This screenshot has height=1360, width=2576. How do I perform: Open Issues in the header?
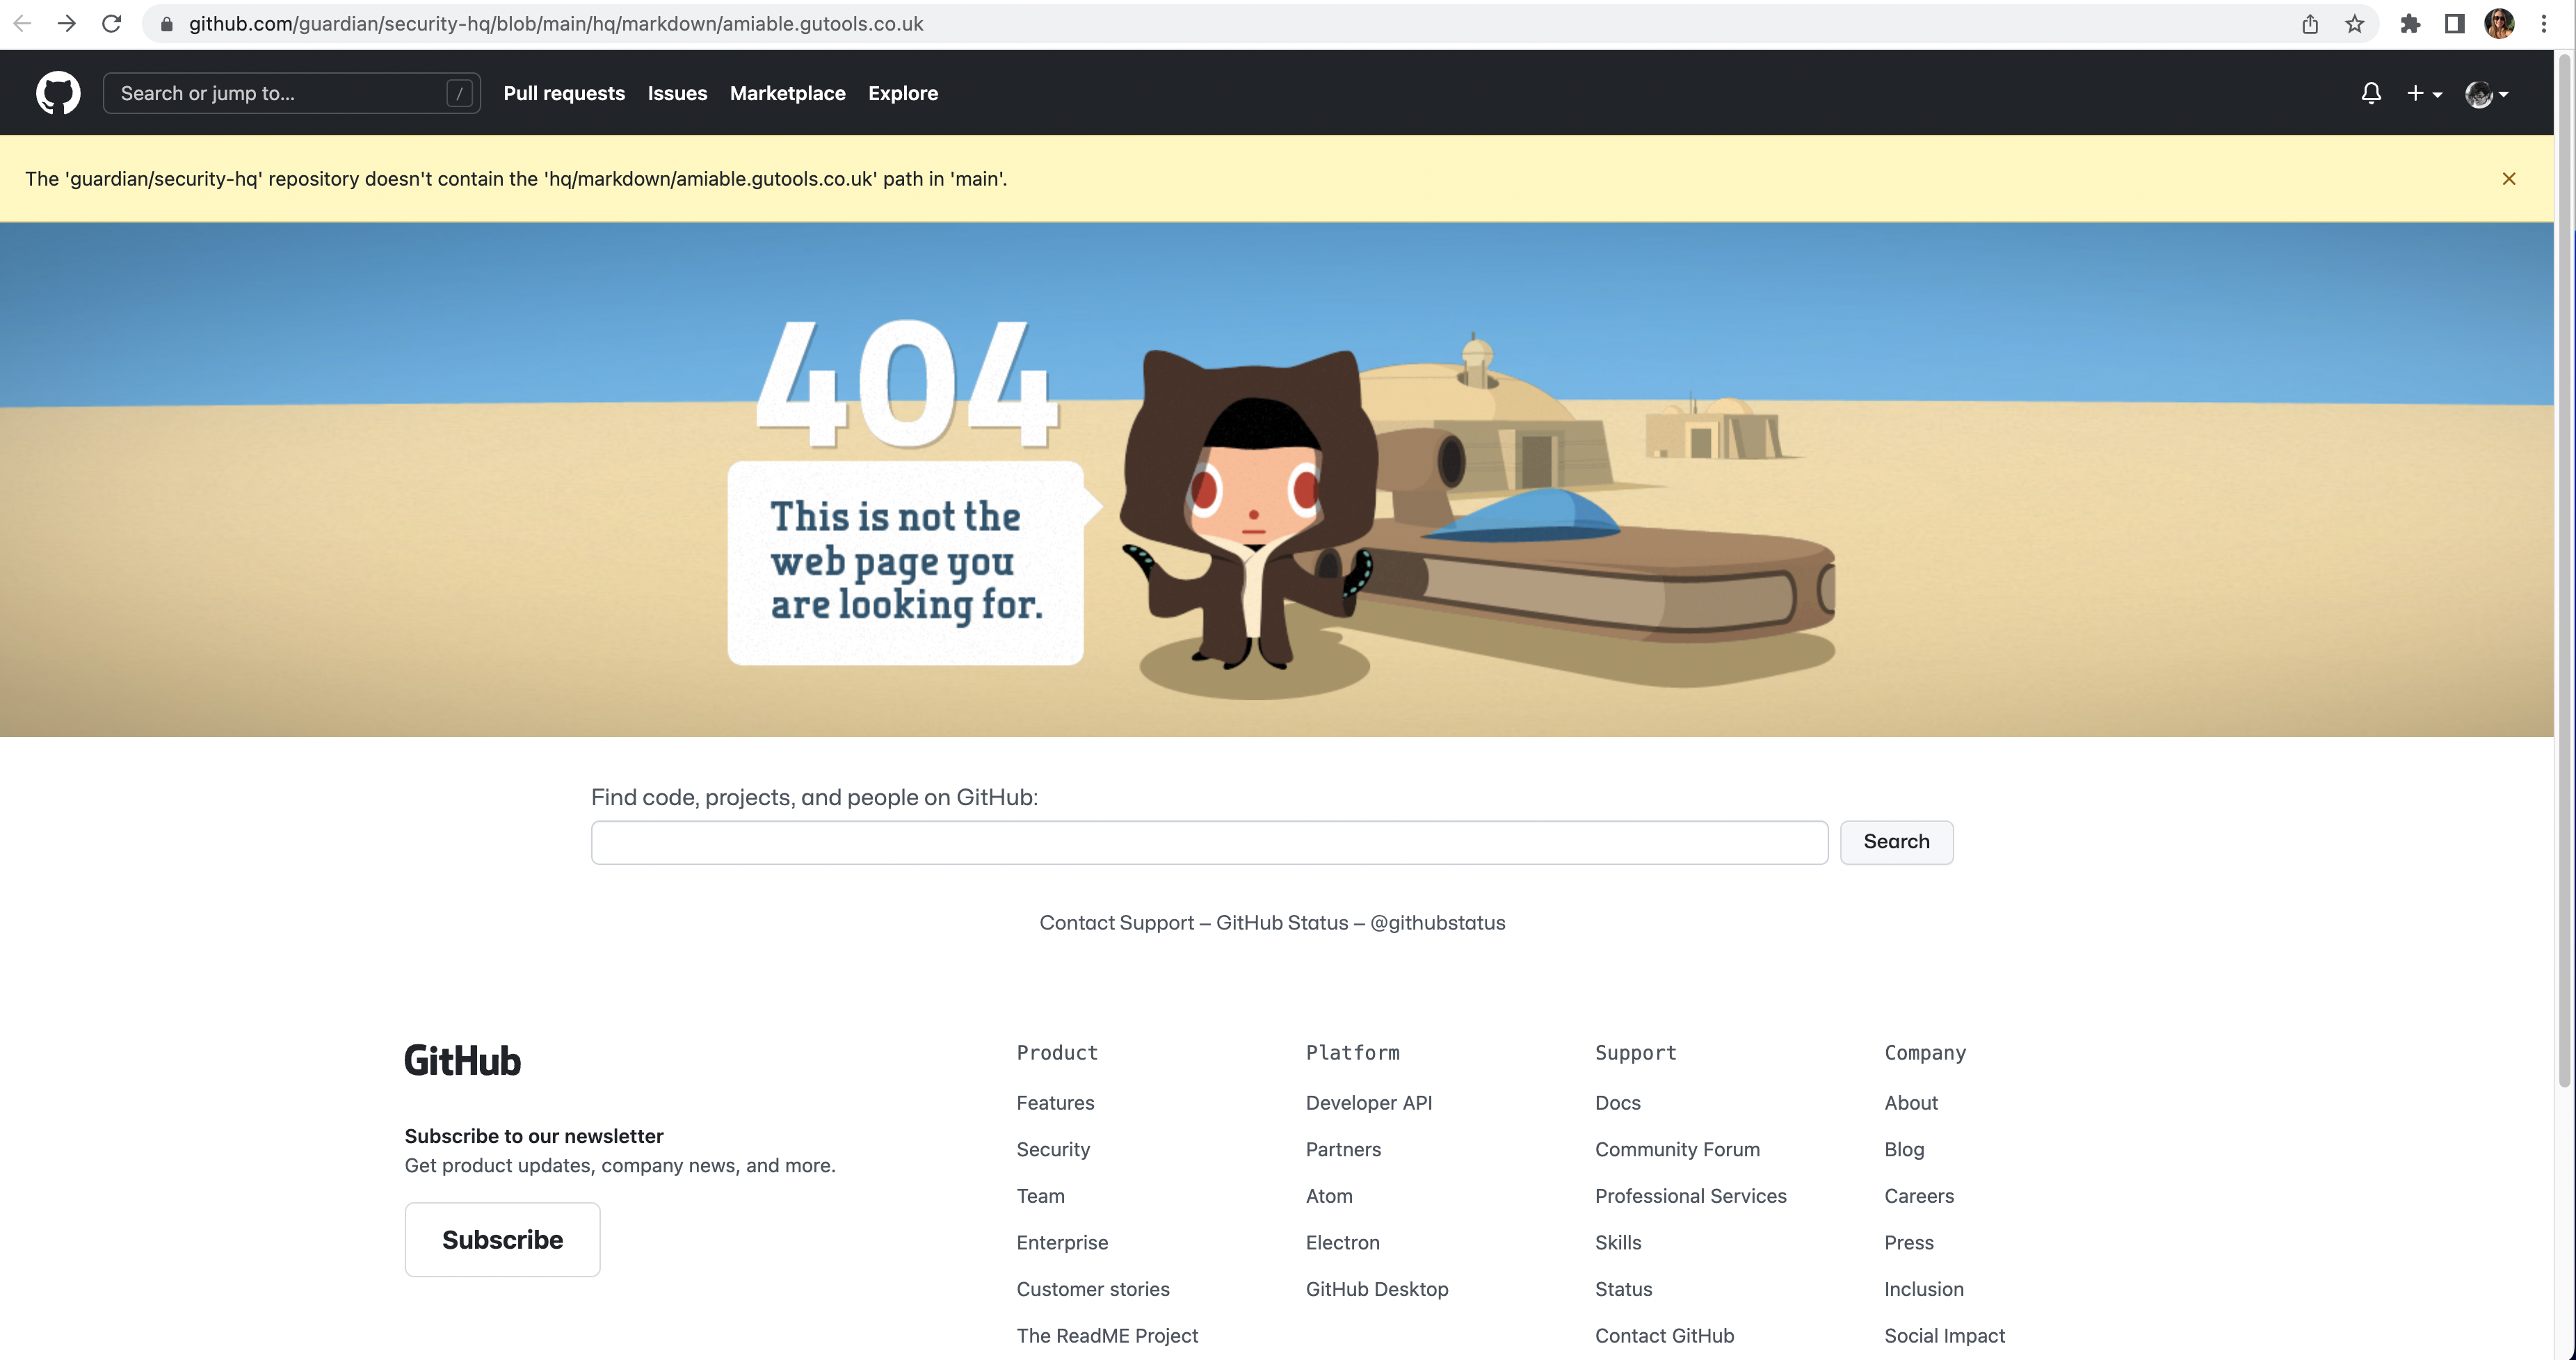point(677,93)
